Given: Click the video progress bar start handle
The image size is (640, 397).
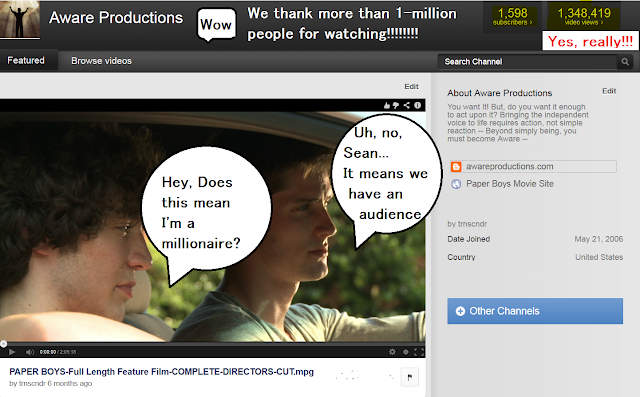Looking at the screenshot, I should 3,344.
